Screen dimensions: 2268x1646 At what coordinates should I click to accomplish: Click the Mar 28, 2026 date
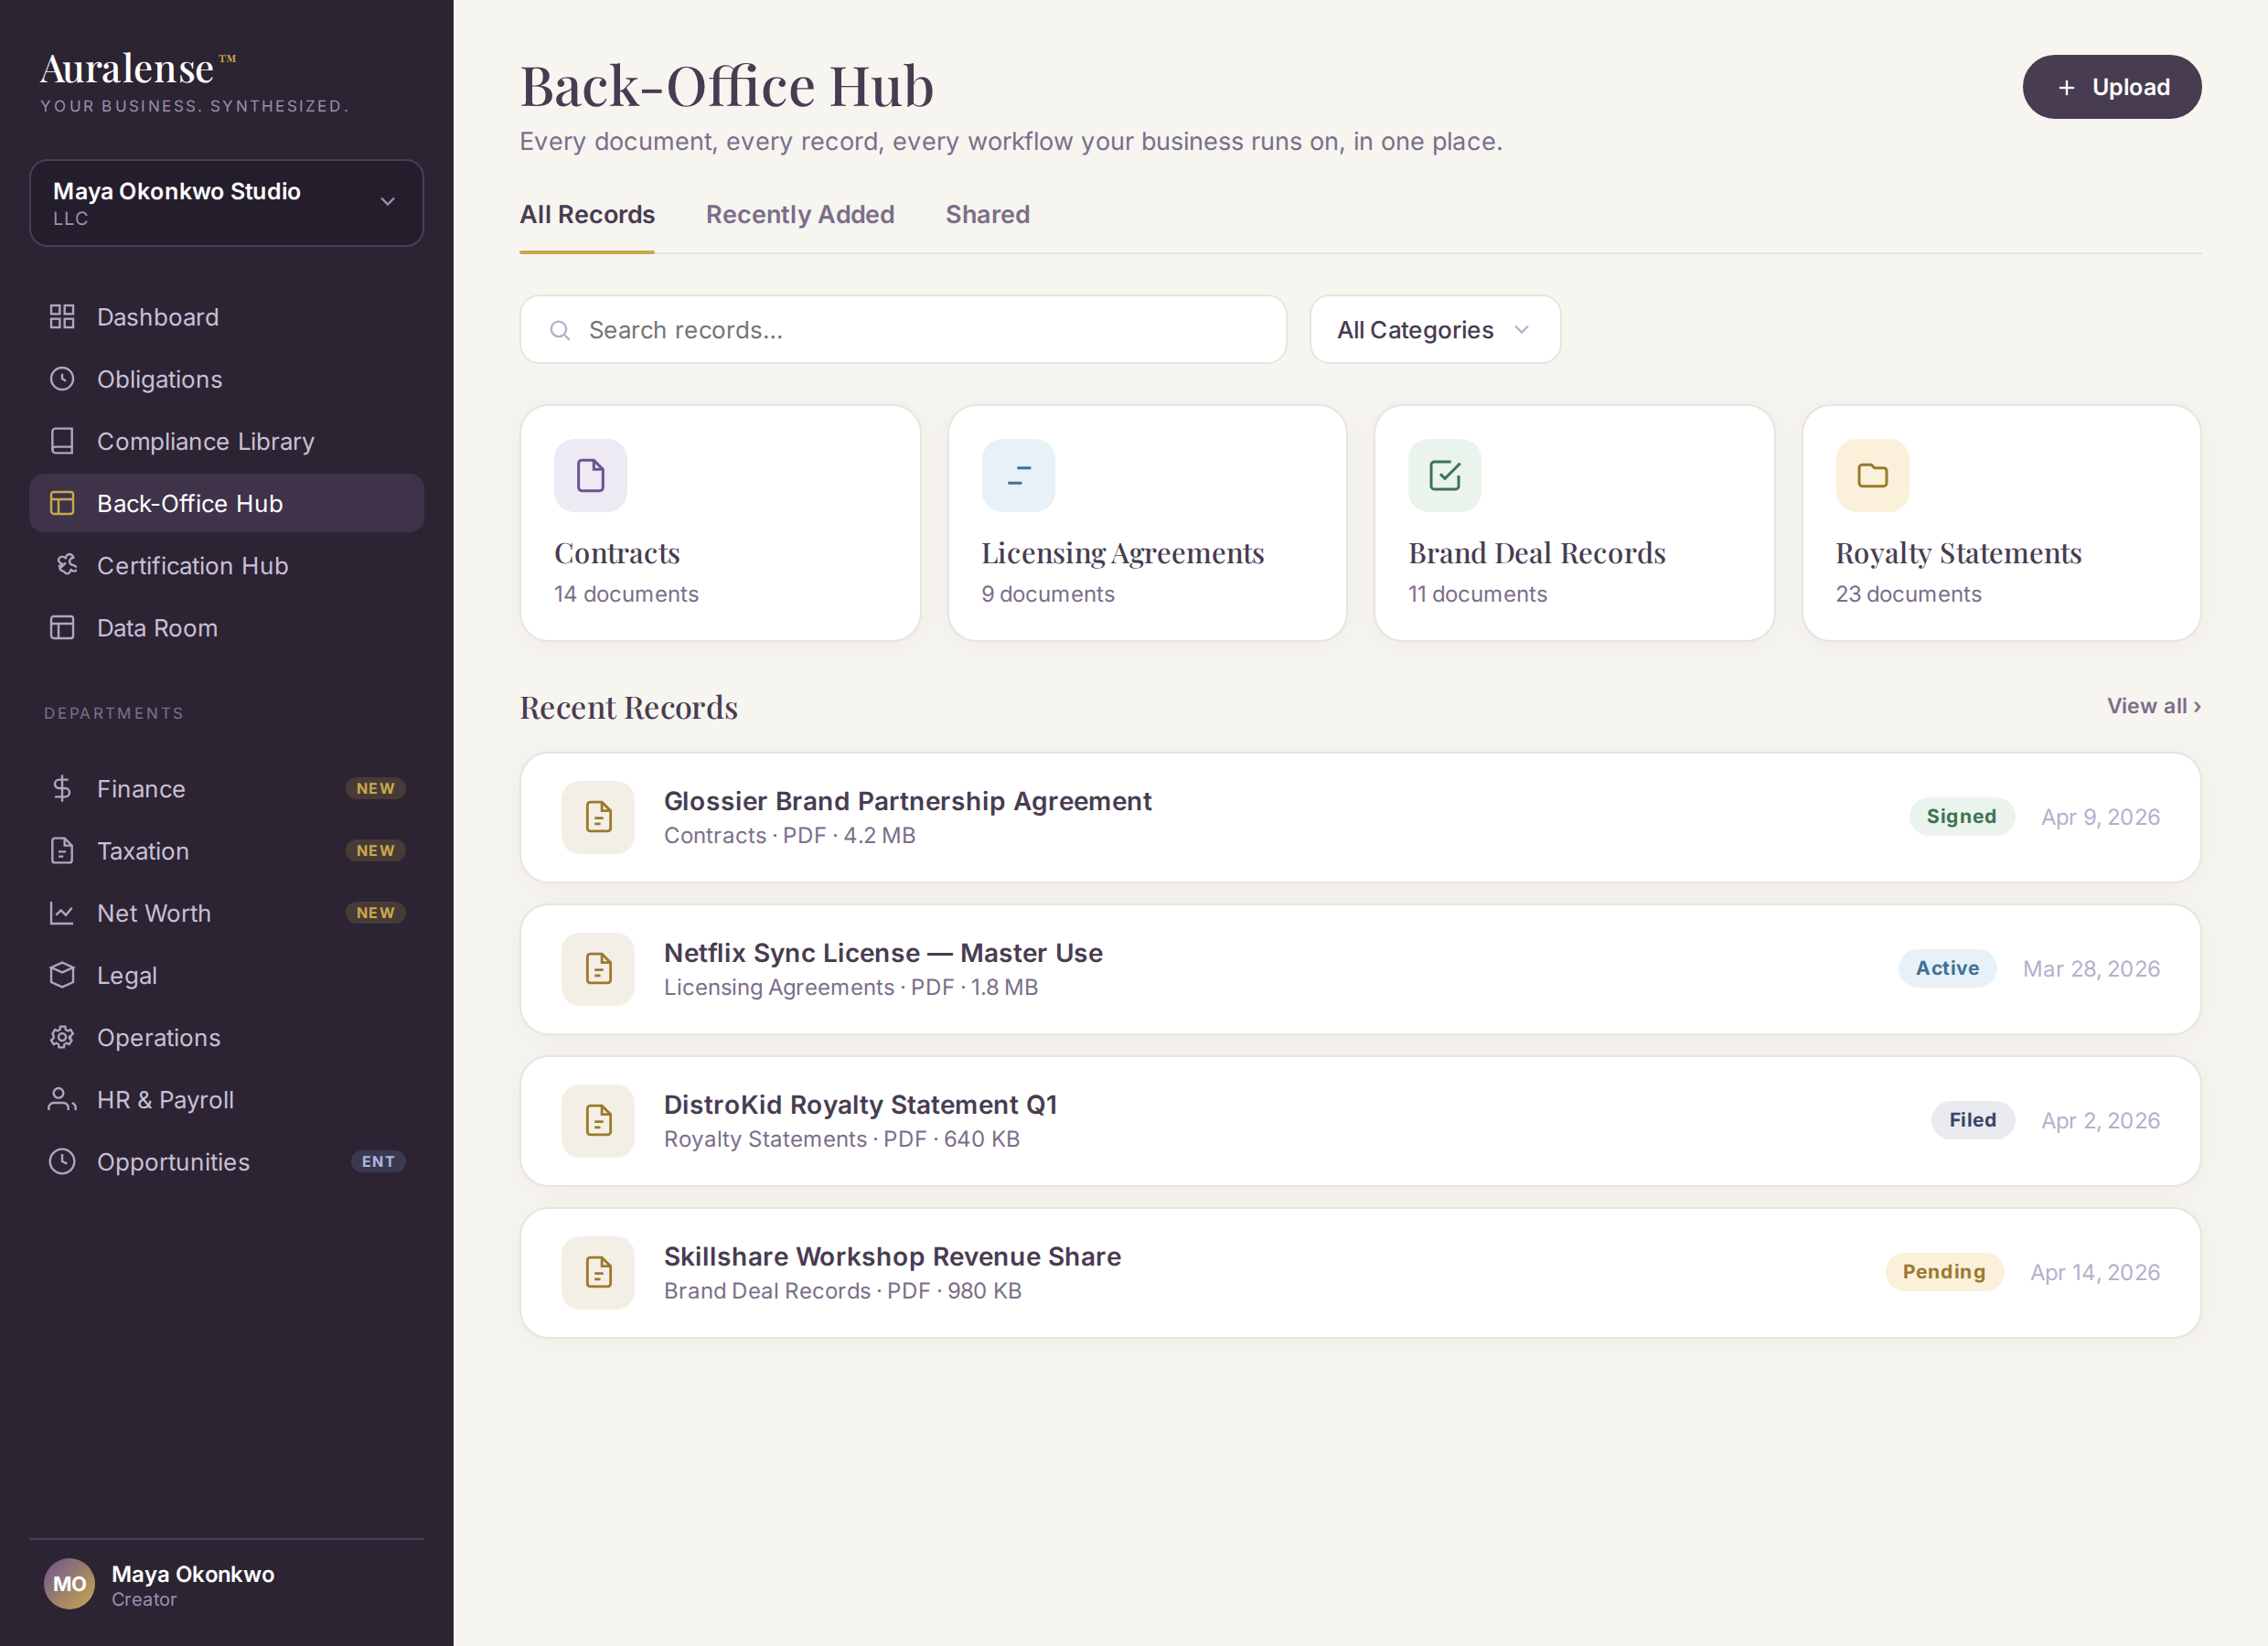(2091, 969)
